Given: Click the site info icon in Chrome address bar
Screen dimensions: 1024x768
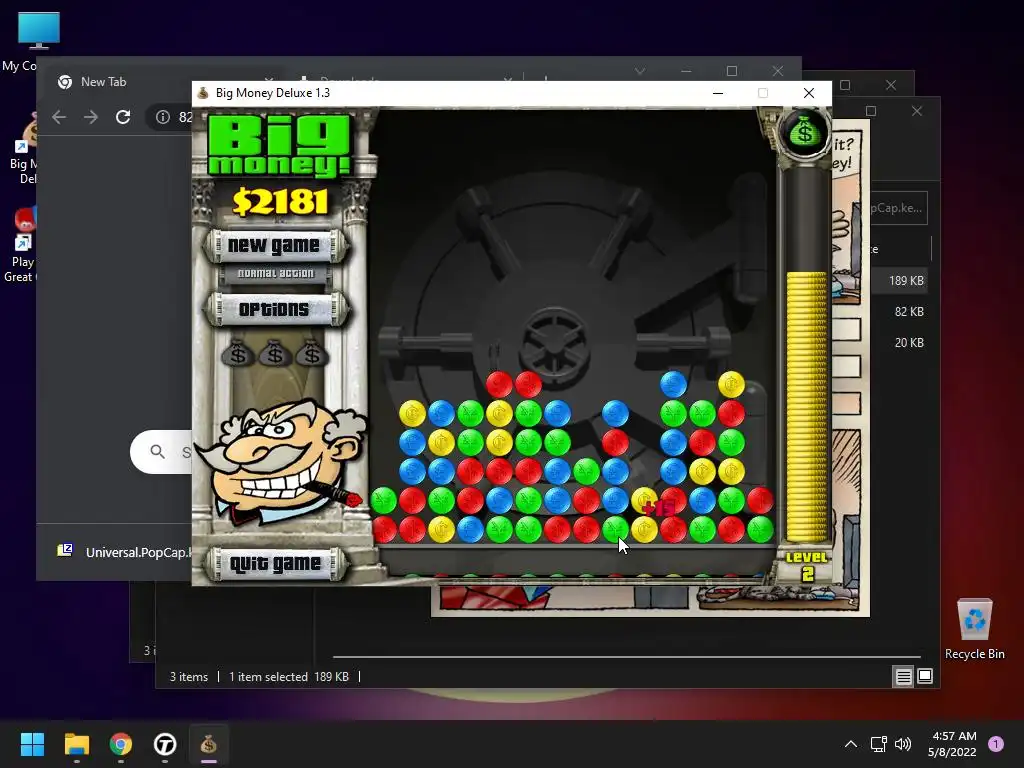Looking at the screenshot, I should pos(163,117).
